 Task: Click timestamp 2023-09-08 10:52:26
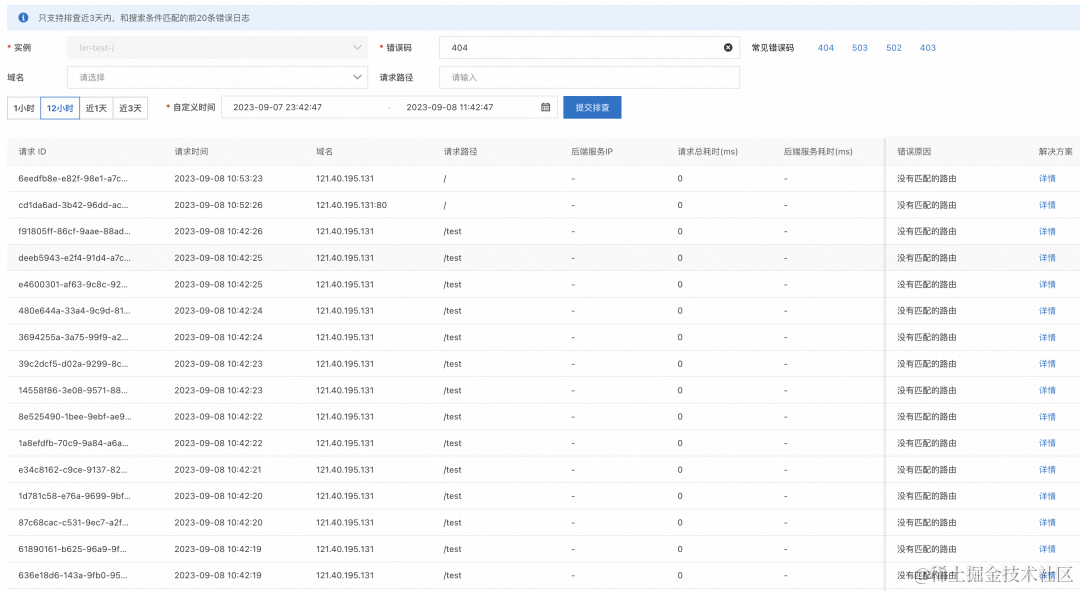218,205
